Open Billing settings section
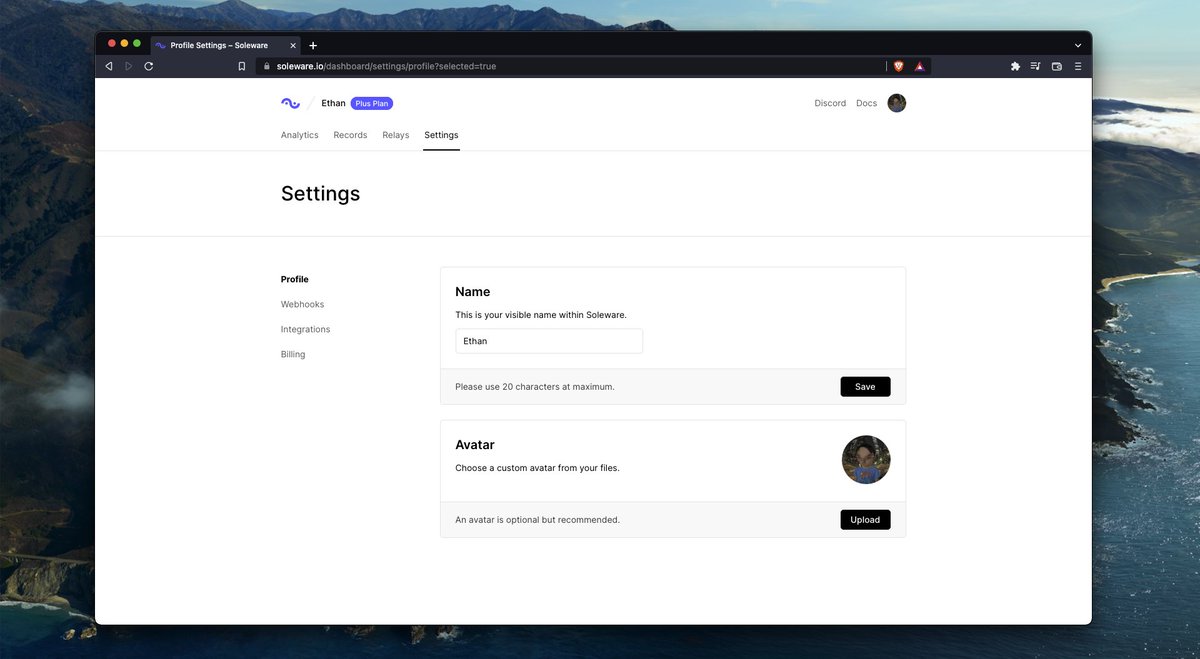 click(293, 354)
